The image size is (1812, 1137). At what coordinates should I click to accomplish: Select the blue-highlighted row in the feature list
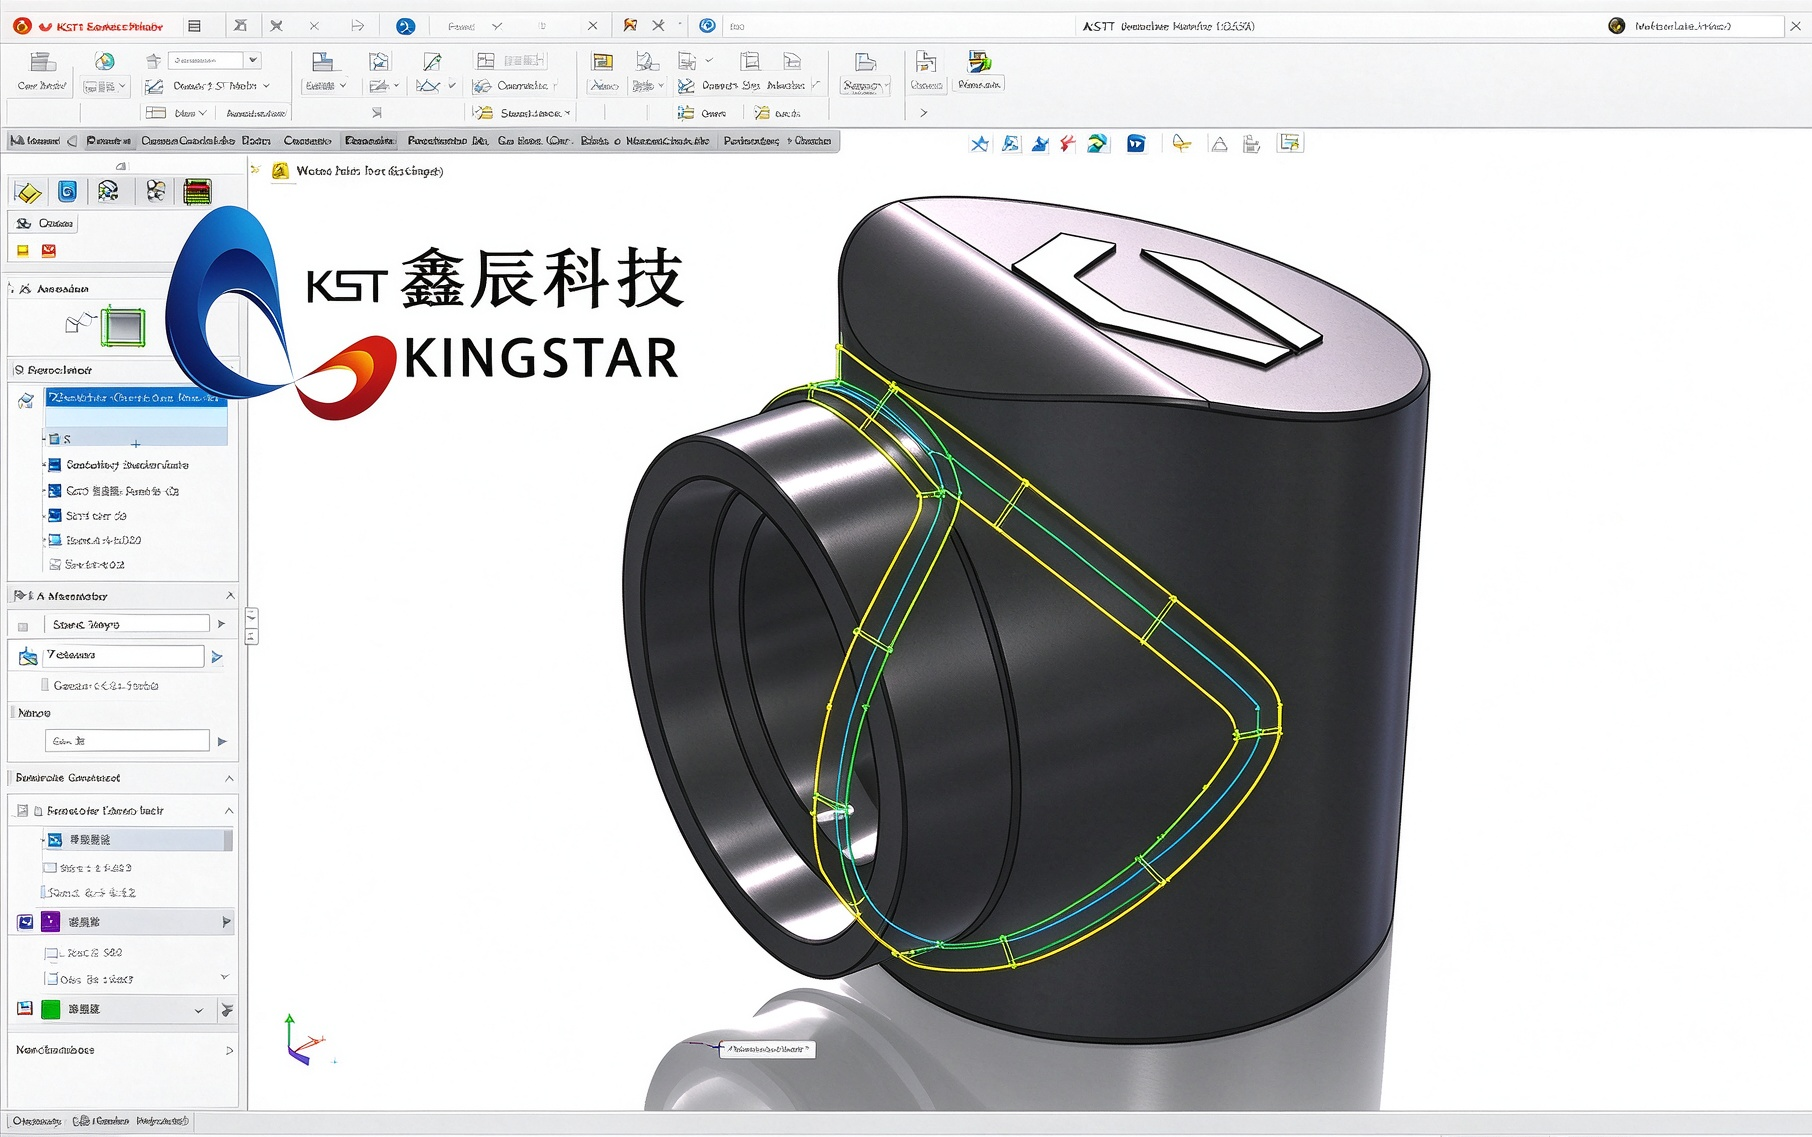click(136, 398)
